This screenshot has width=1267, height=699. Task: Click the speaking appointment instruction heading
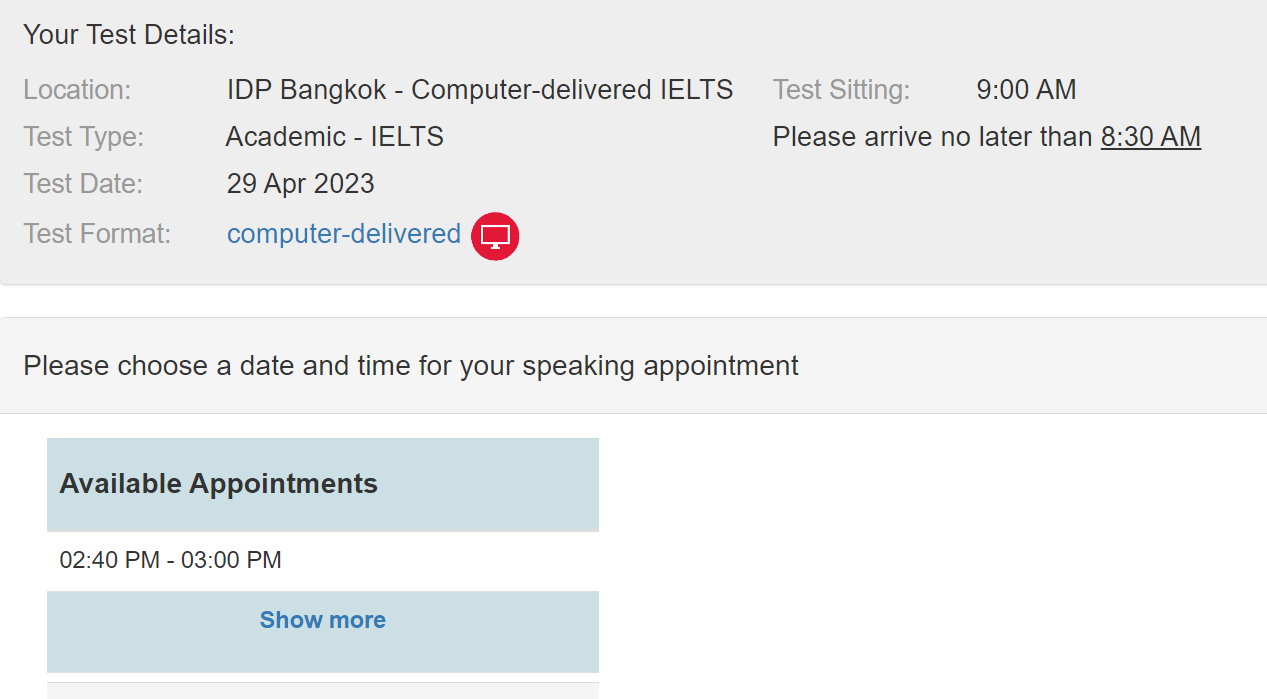click(411, 366)
